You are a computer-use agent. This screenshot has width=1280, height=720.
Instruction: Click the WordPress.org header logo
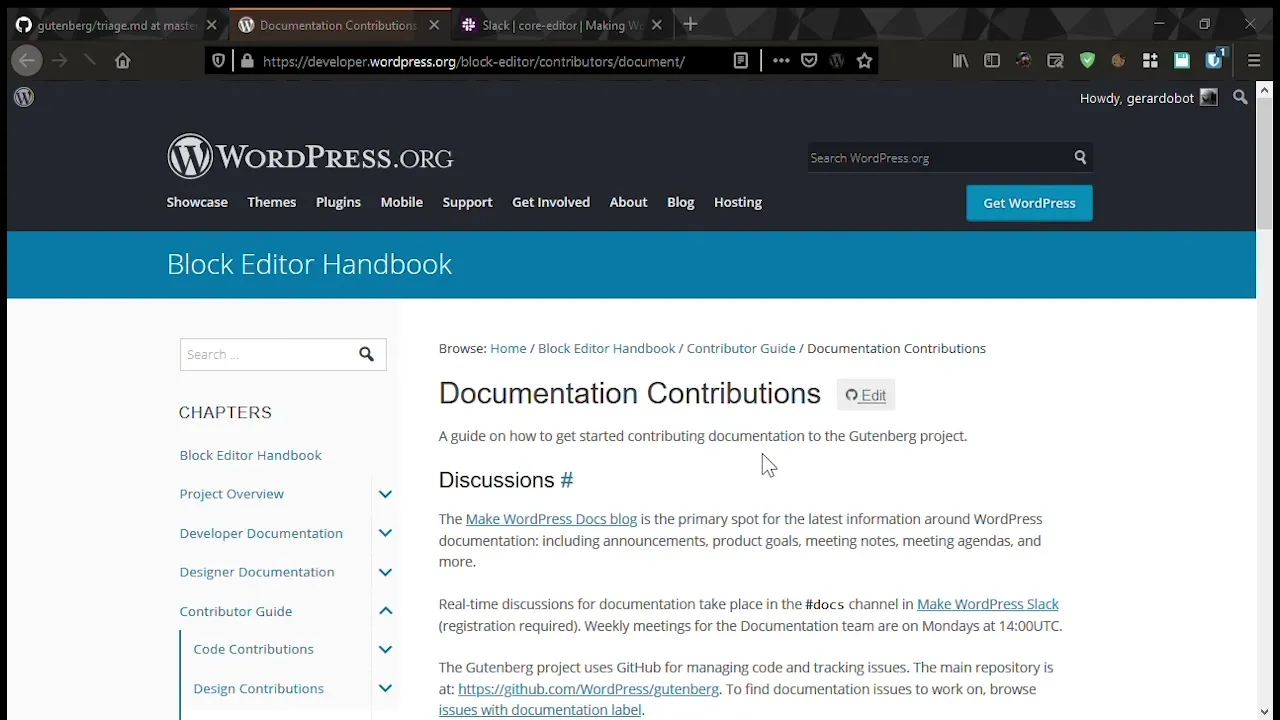click(x=310, y=157)
